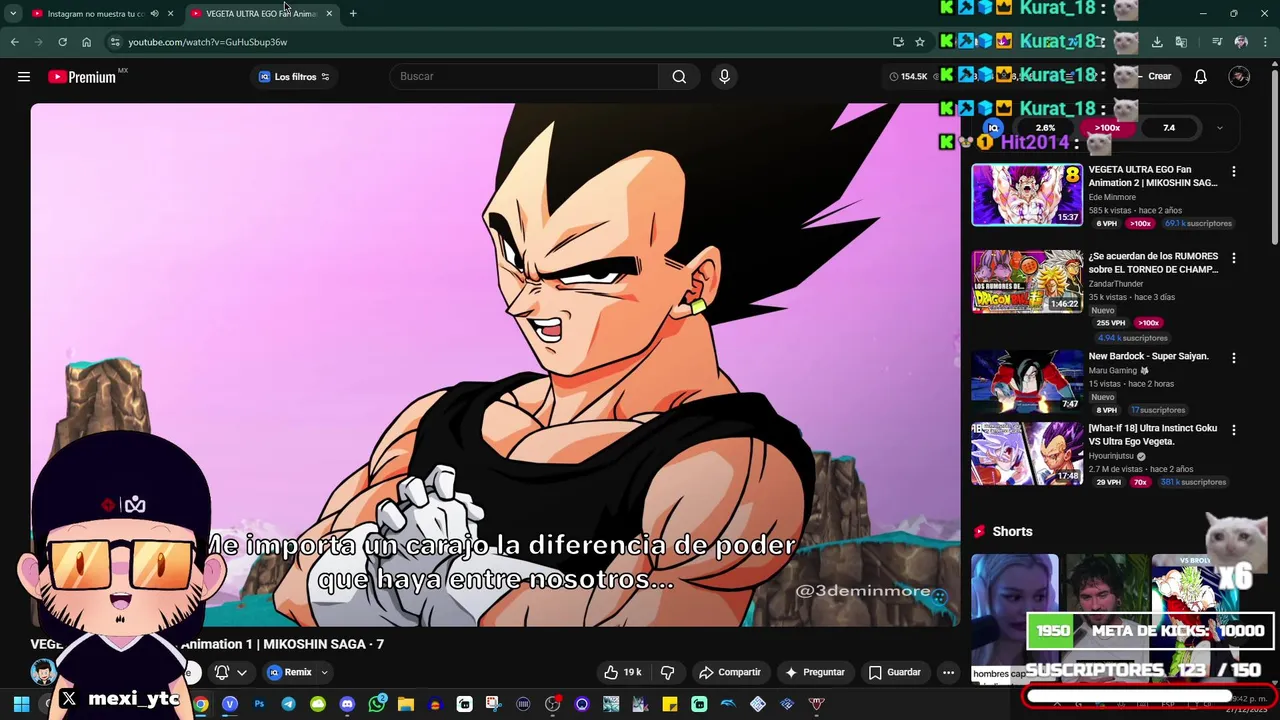Save the video with Guardar
This screenshot has width=1280, height=720.
pos(895,673)
